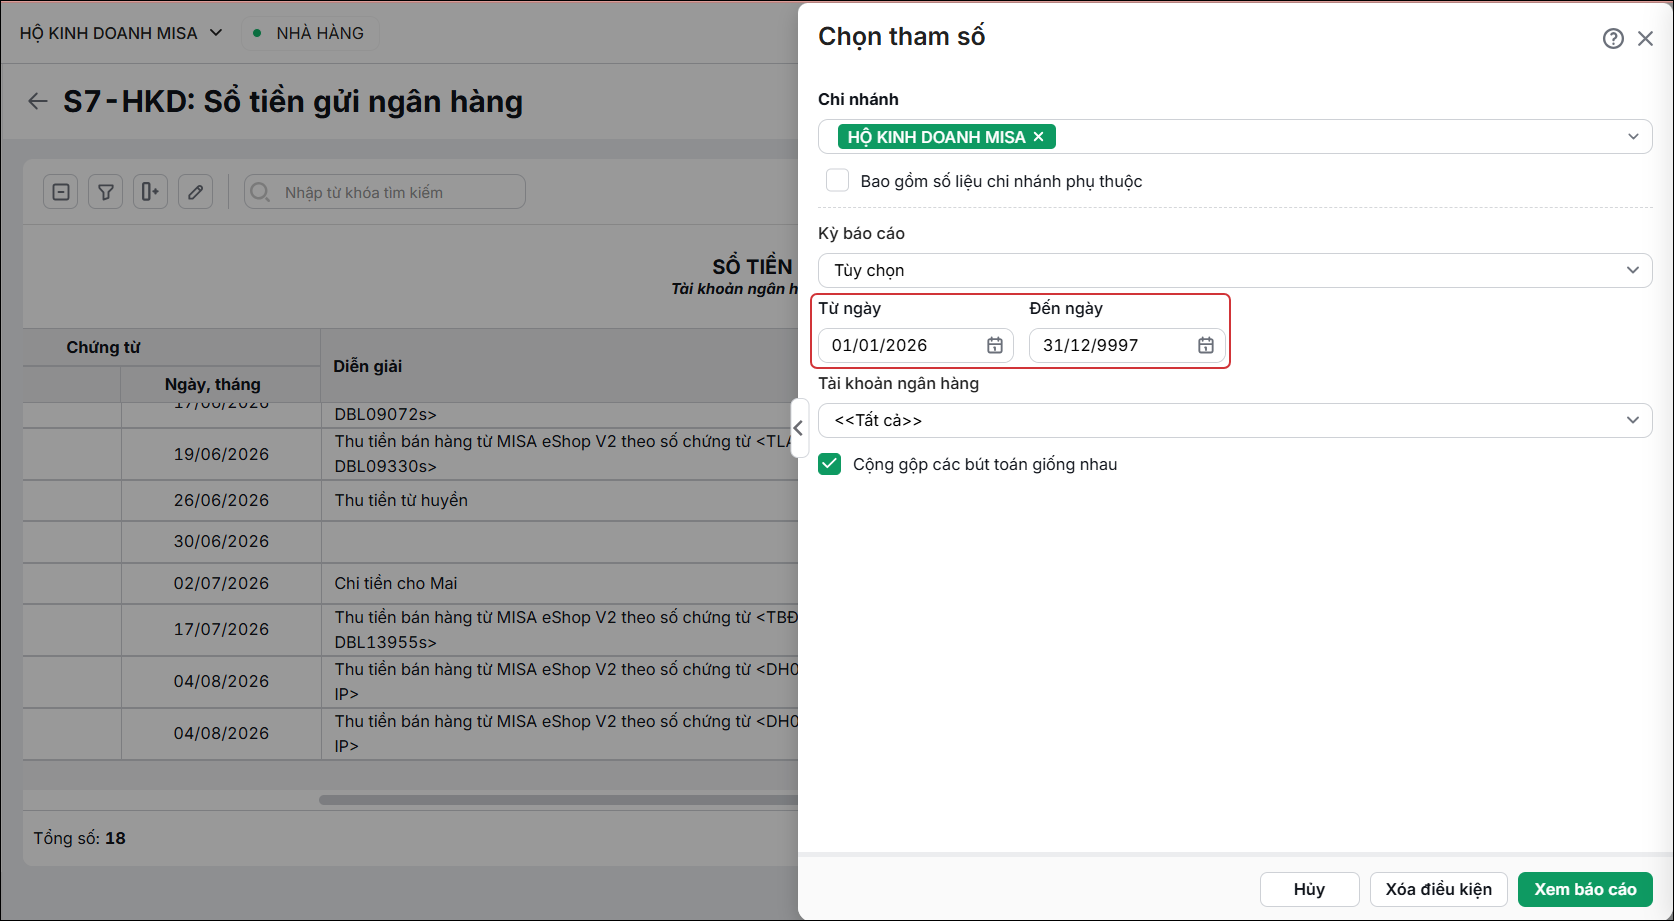Select the NHÀ HÀNG mode badge
1674x921 pixels.
310,33
